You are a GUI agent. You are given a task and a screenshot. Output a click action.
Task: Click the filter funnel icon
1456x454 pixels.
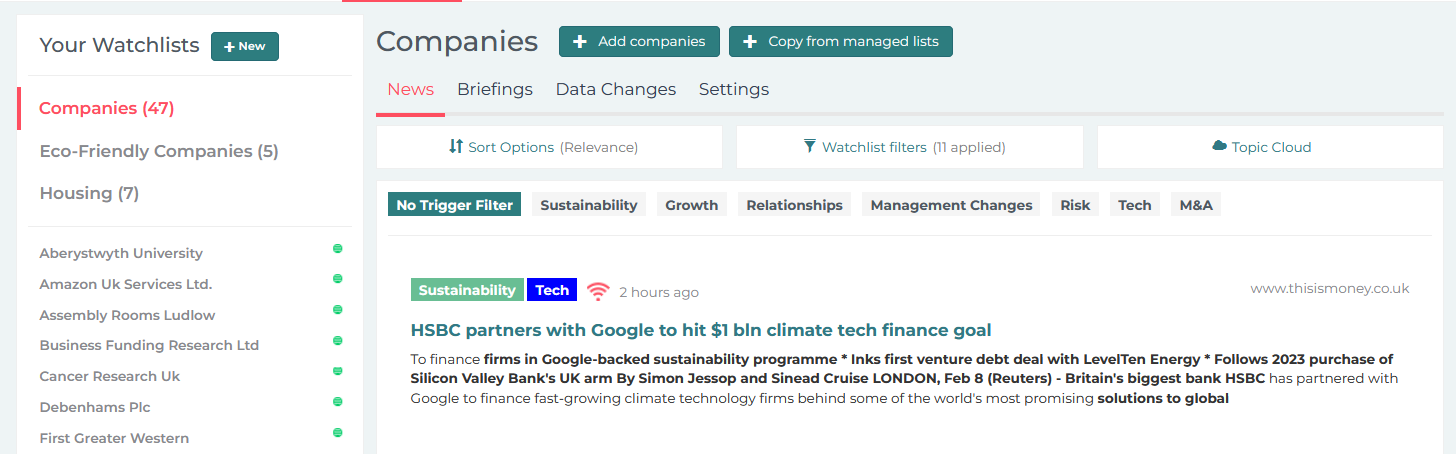pos(810,146)
